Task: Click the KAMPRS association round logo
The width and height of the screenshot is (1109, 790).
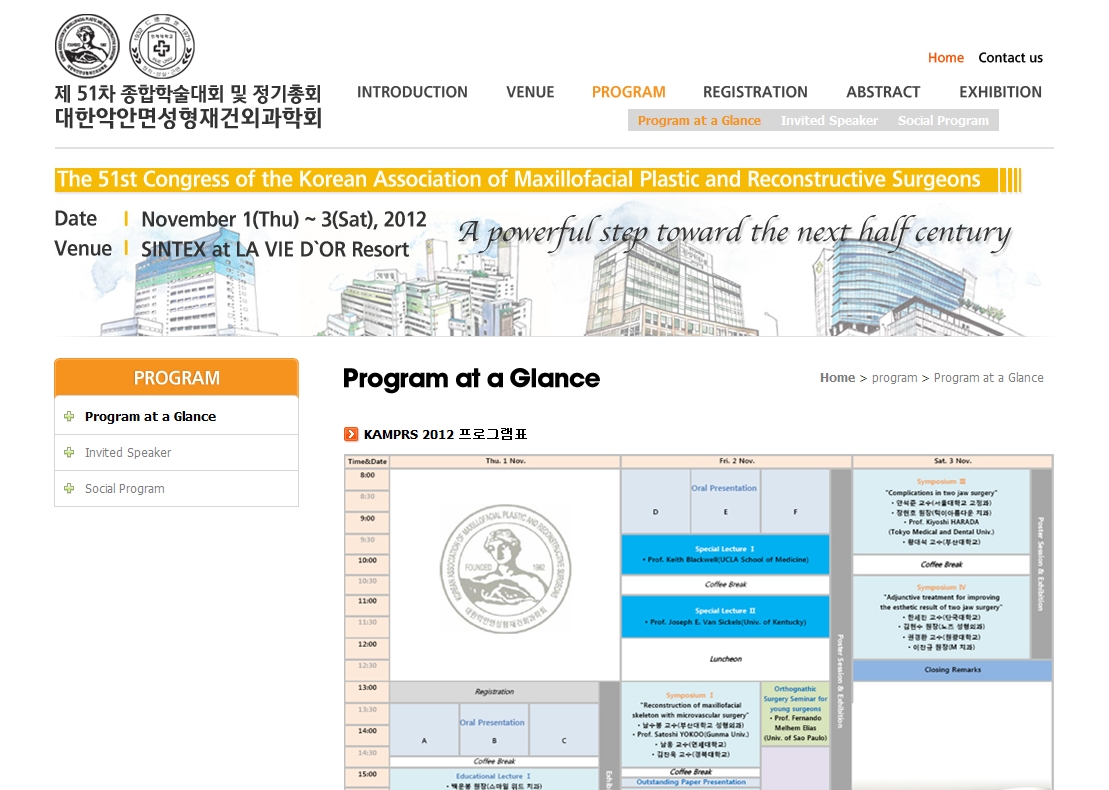Action: point(87,46)
